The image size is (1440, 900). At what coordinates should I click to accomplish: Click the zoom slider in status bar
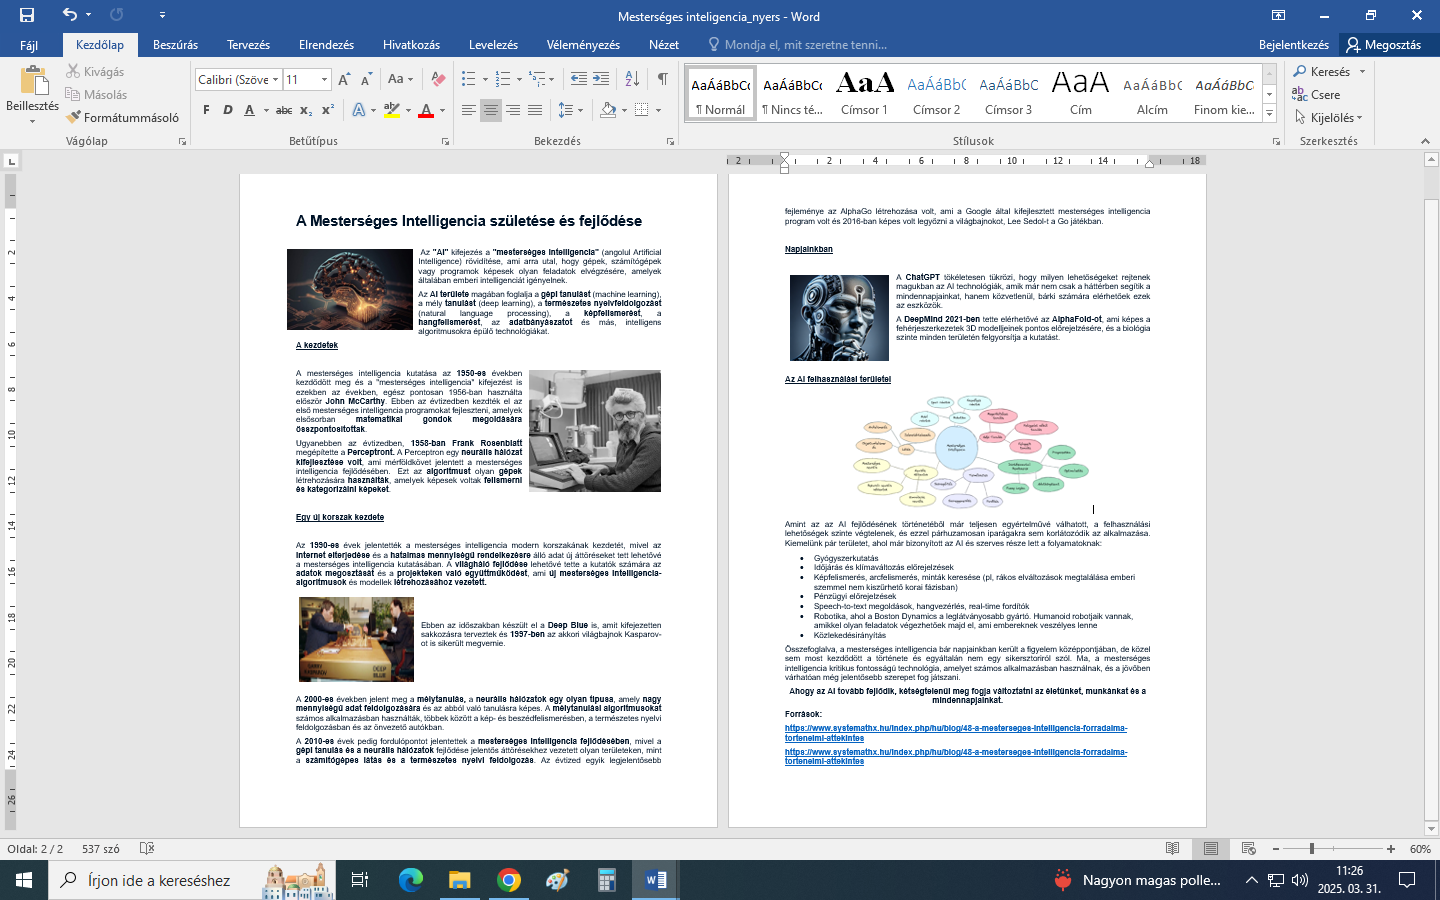1312,849
